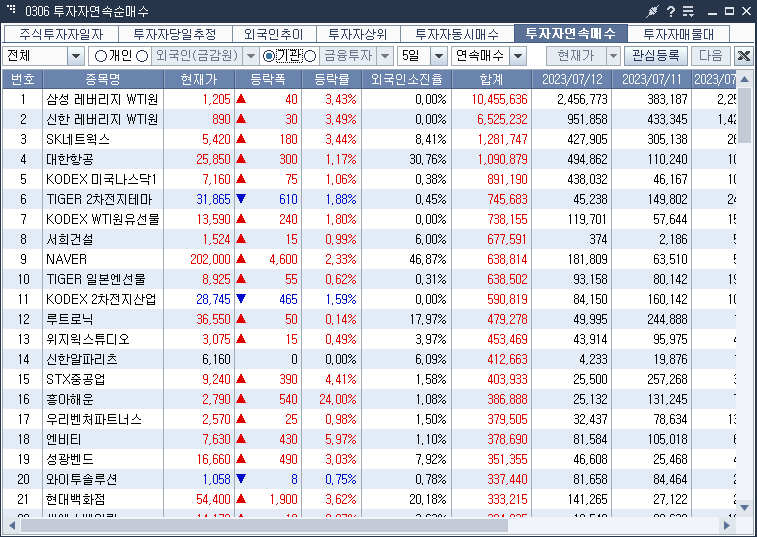Switch to 주식투자자일자 tab
This screenshot has height=537, width=757.
click(61, 34)
